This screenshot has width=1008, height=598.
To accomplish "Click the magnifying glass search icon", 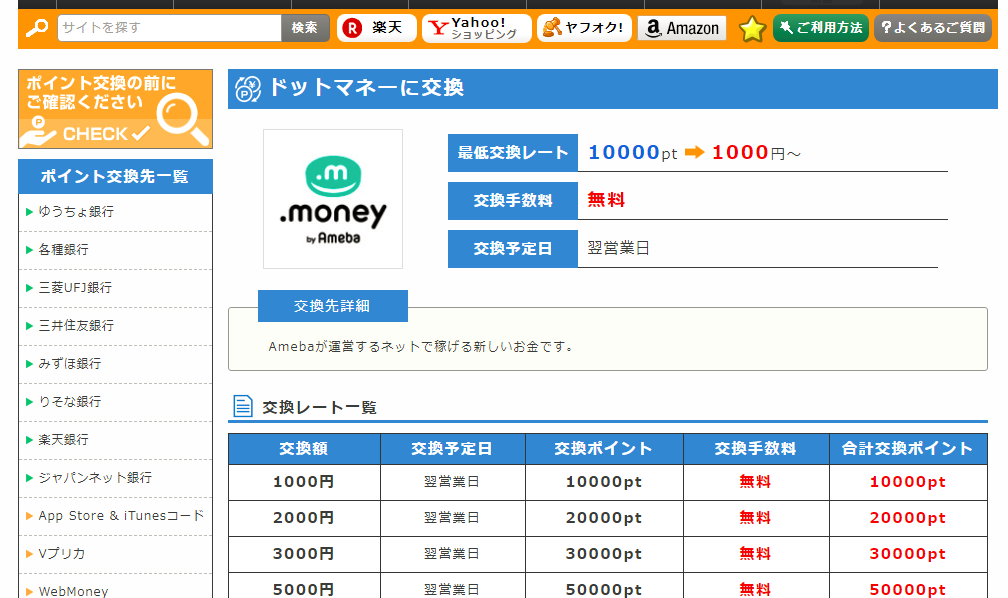I will [37, 28].
